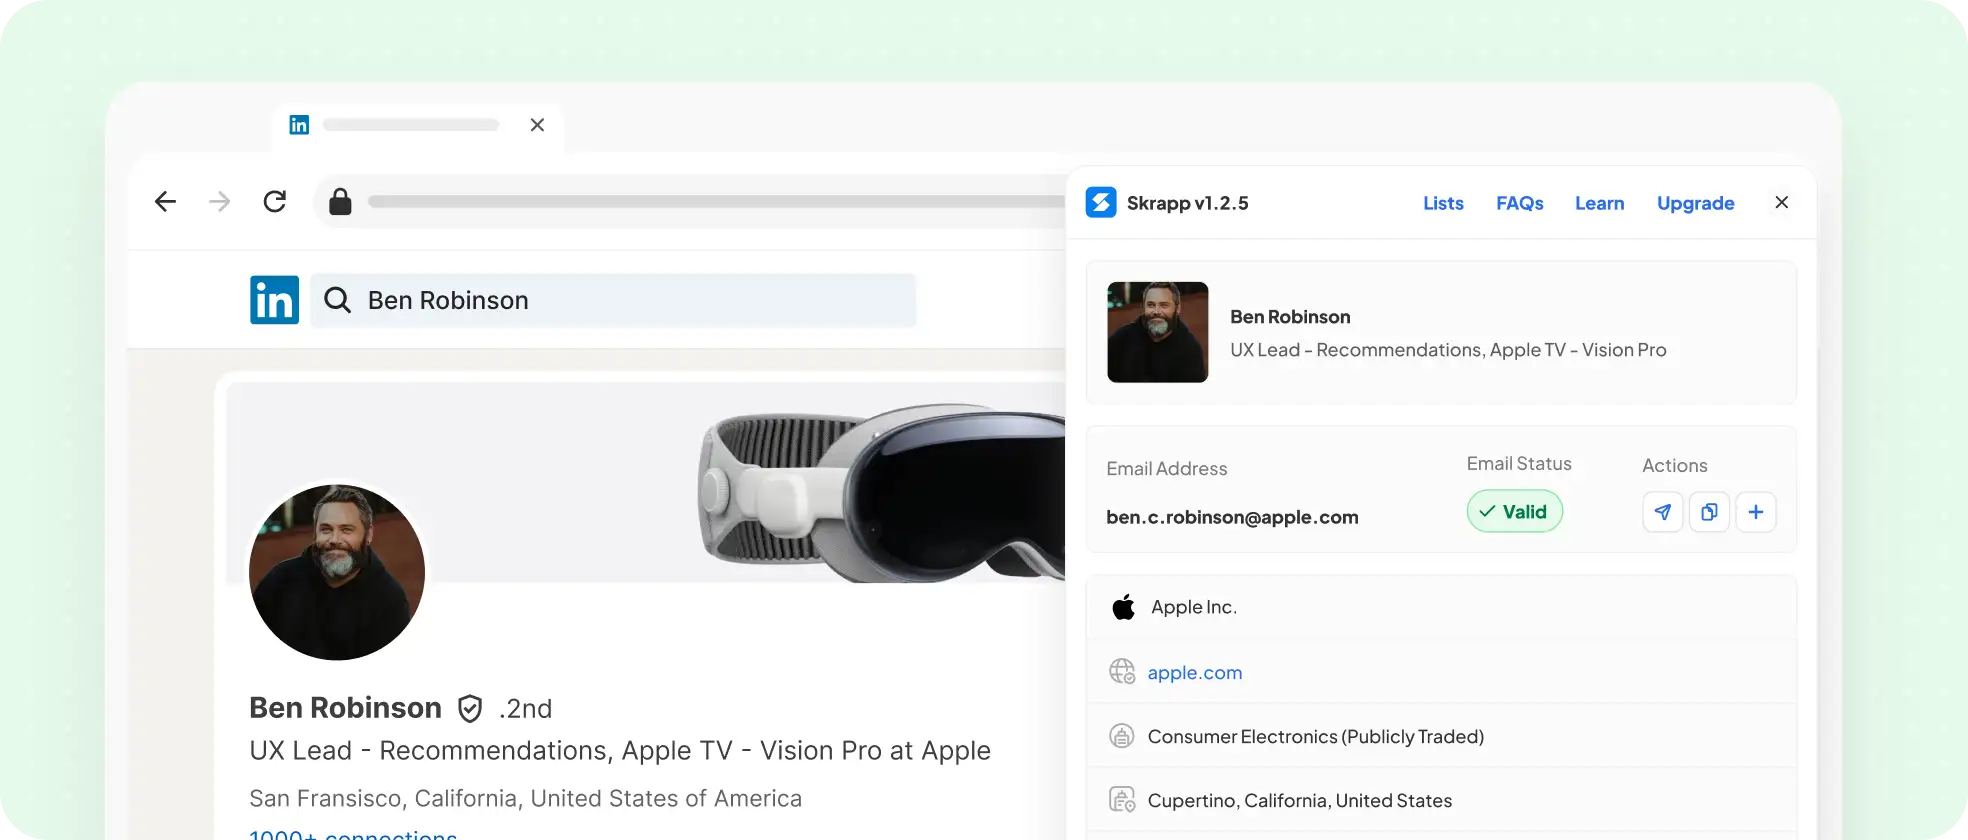Click the .2nd connection degree label
The width and height of the screenshot is (1968, 840).
(525, 709)
